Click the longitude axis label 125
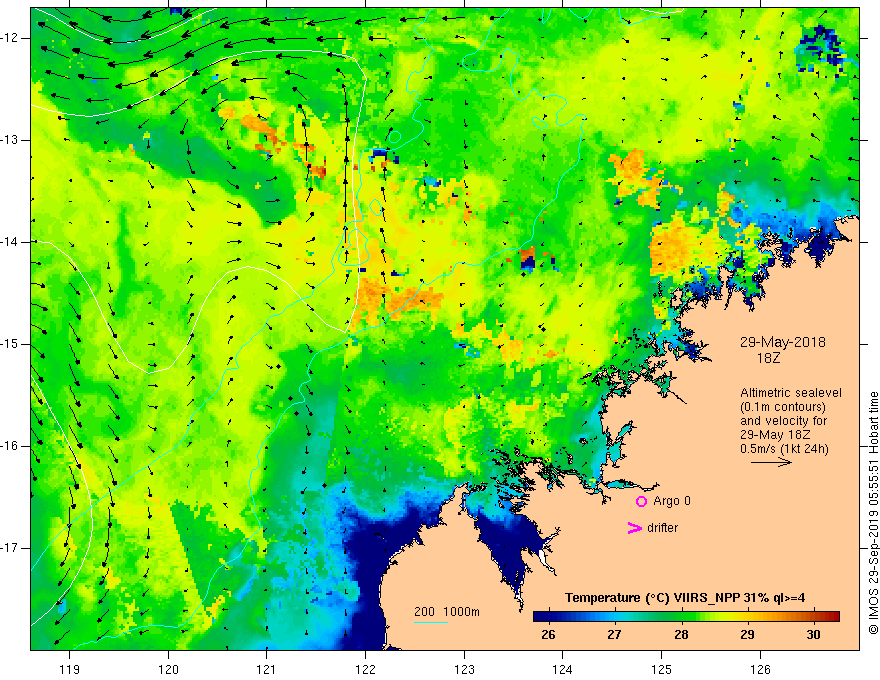This screenshot has height=680, width=880. tap(662, 669)
